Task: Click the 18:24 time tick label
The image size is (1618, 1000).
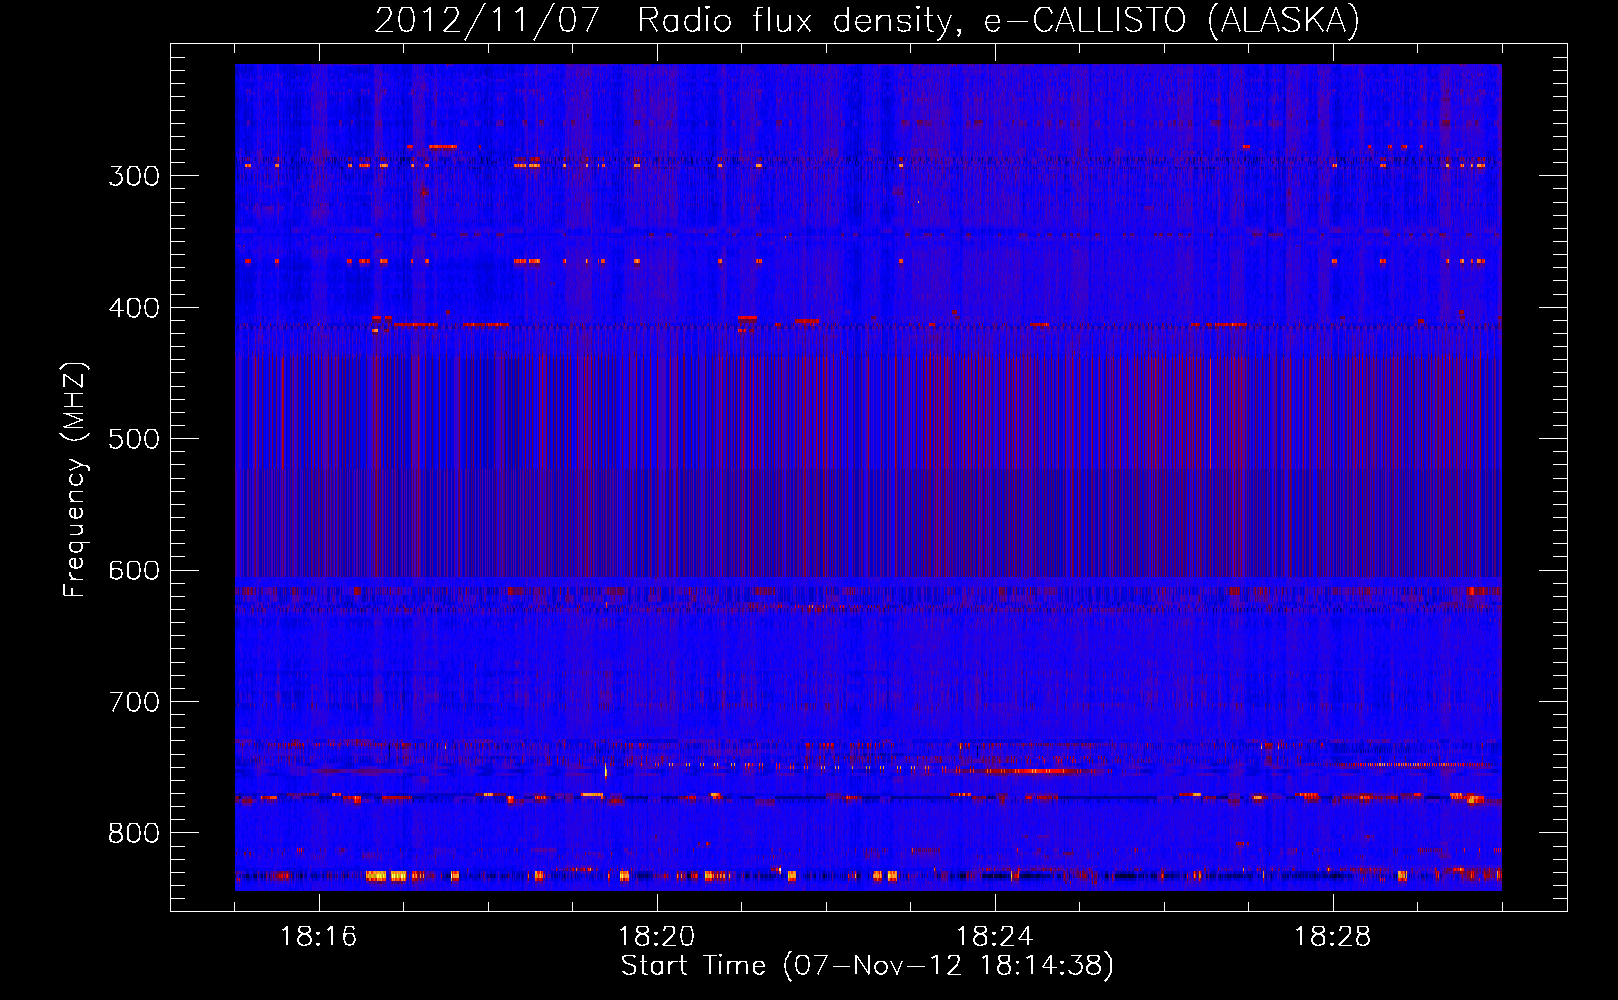Action: click(995, 937)
